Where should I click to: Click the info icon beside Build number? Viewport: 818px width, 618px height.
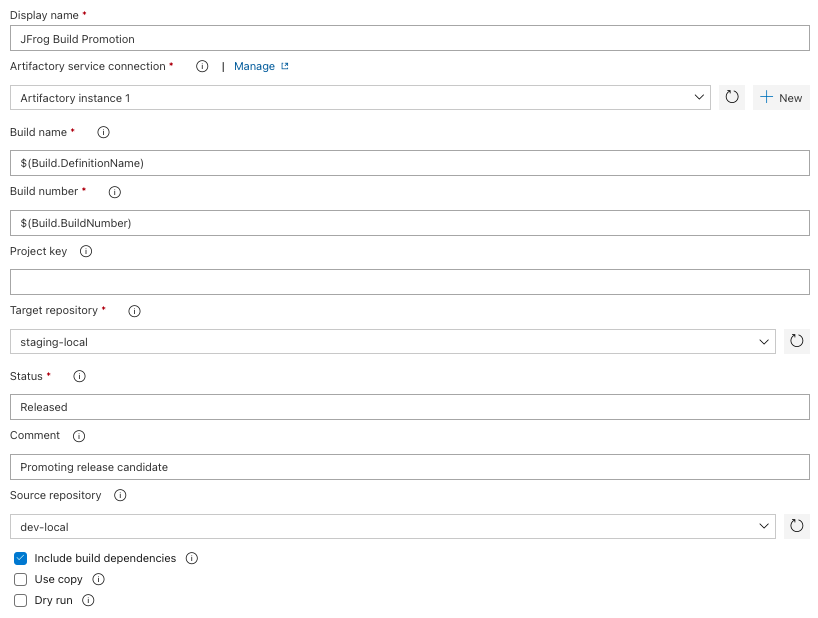pos(114,191)
